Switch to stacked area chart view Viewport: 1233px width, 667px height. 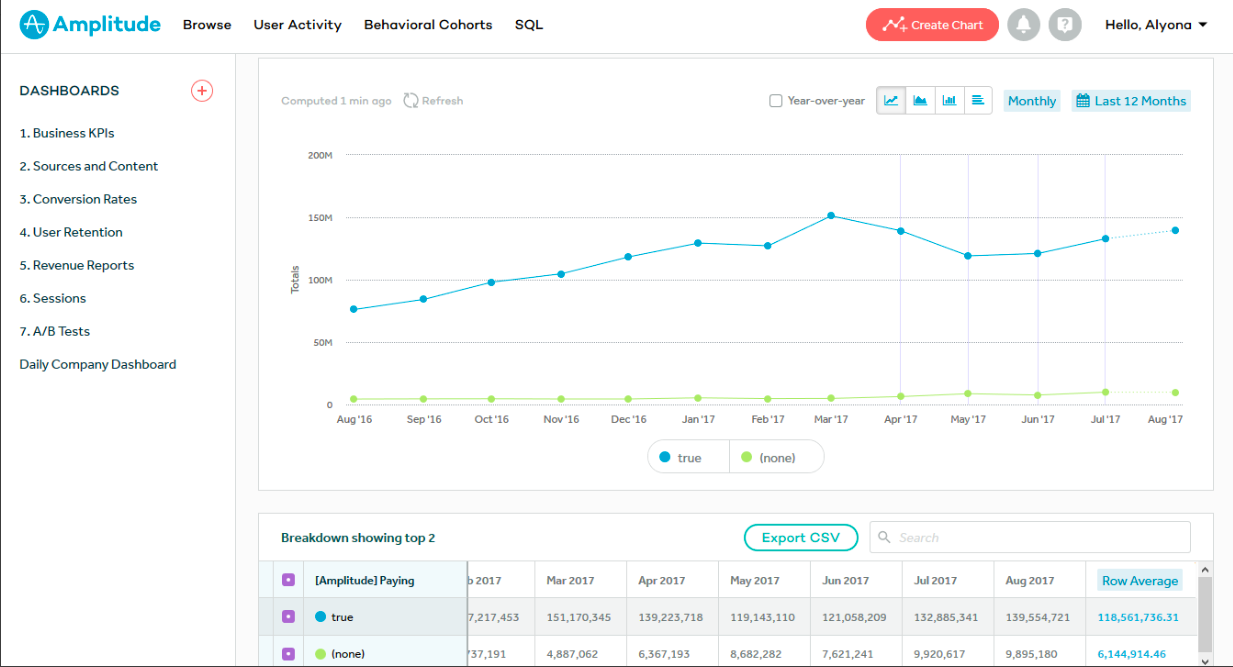tap(920, 100)
